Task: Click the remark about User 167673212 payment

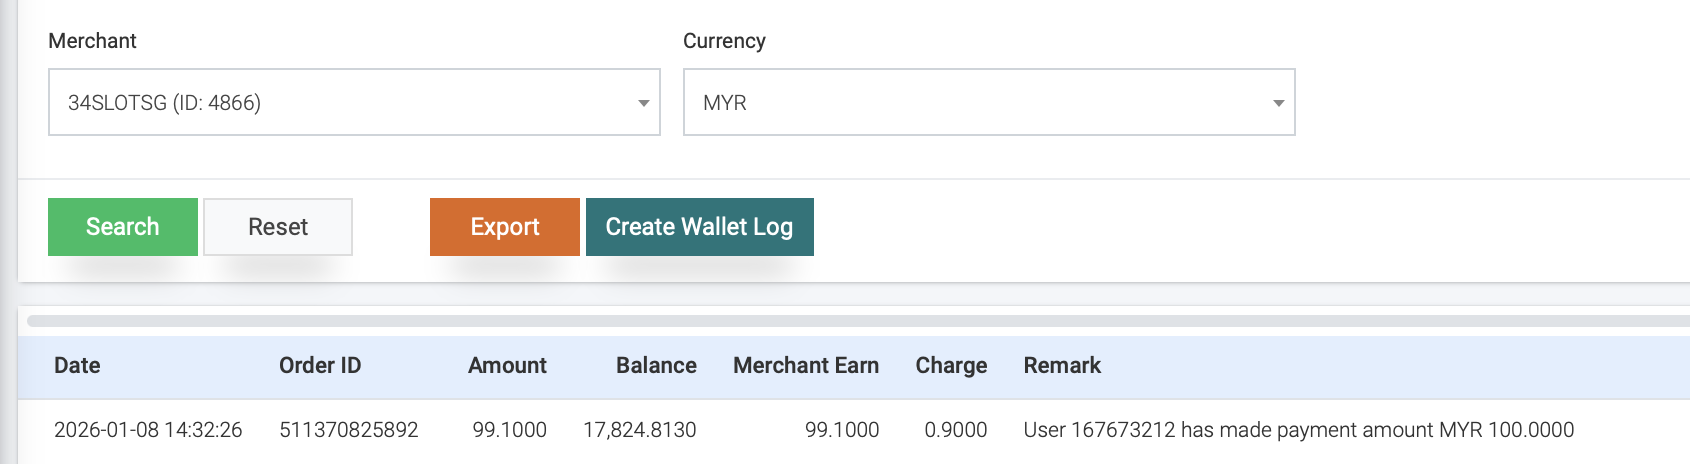Action: tap(1298, 430)
